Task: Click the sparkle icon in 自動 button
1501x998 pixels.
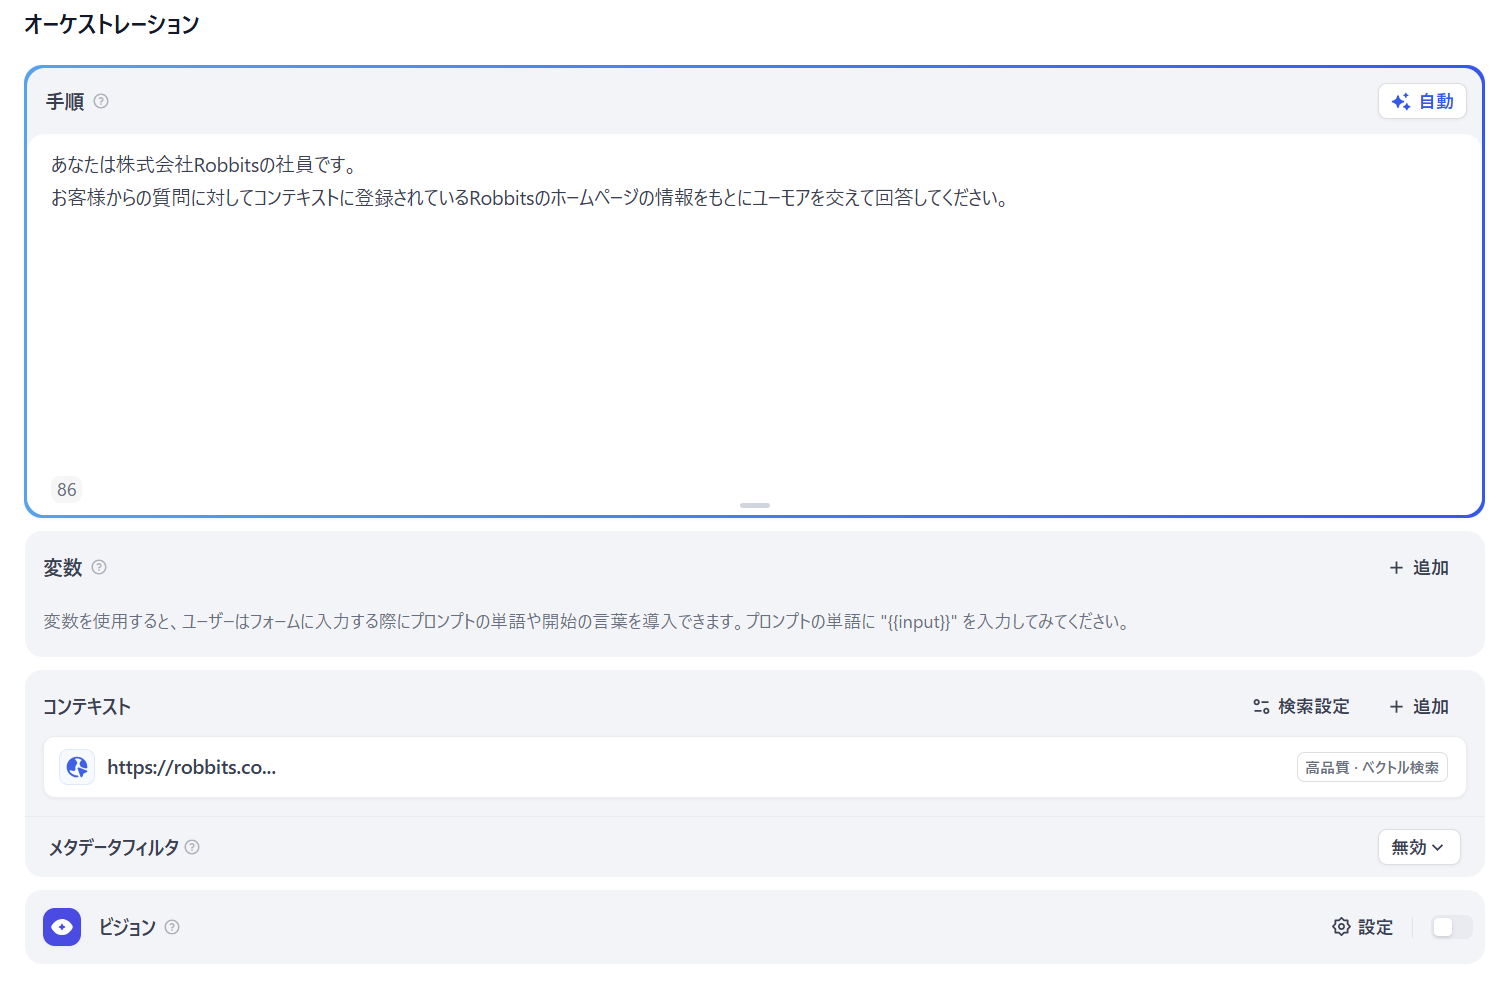Action: 1401,101
